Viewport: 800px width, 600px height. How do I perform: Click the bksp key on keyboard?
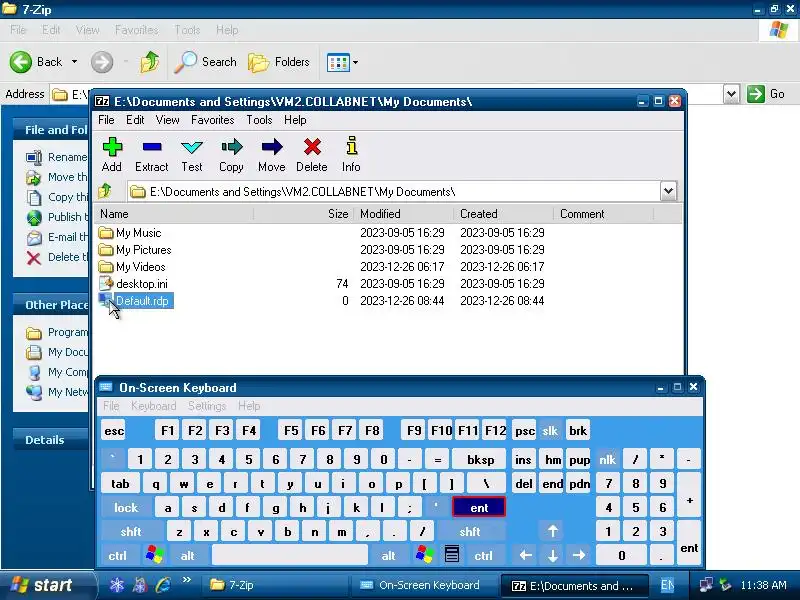tap(480, 460)
